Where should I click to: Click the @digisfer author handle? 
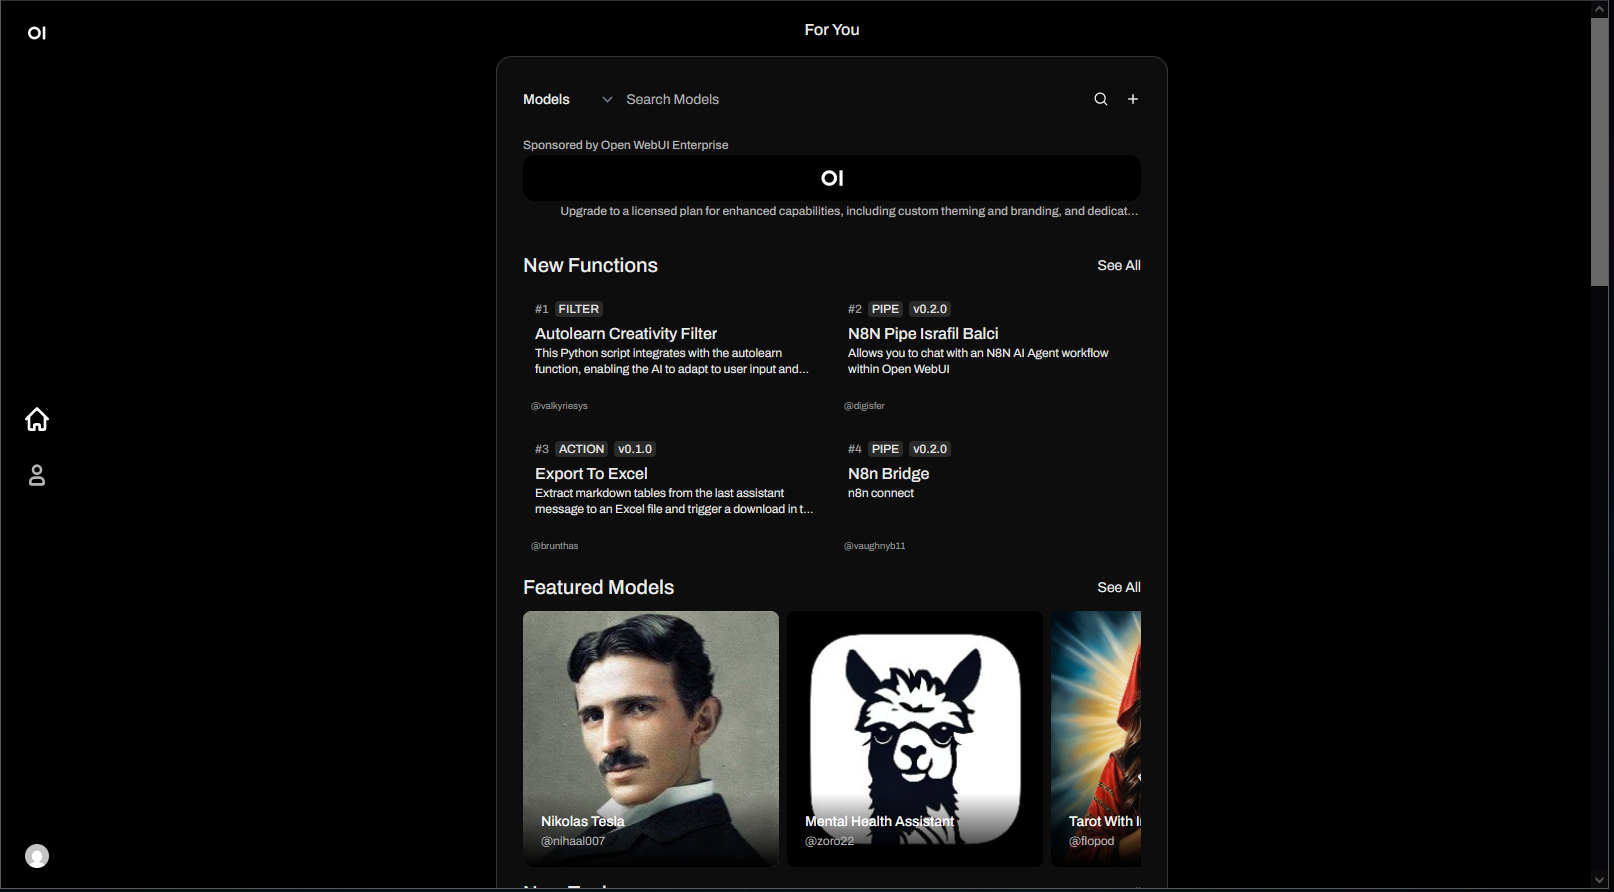click(x=864, y=406)
